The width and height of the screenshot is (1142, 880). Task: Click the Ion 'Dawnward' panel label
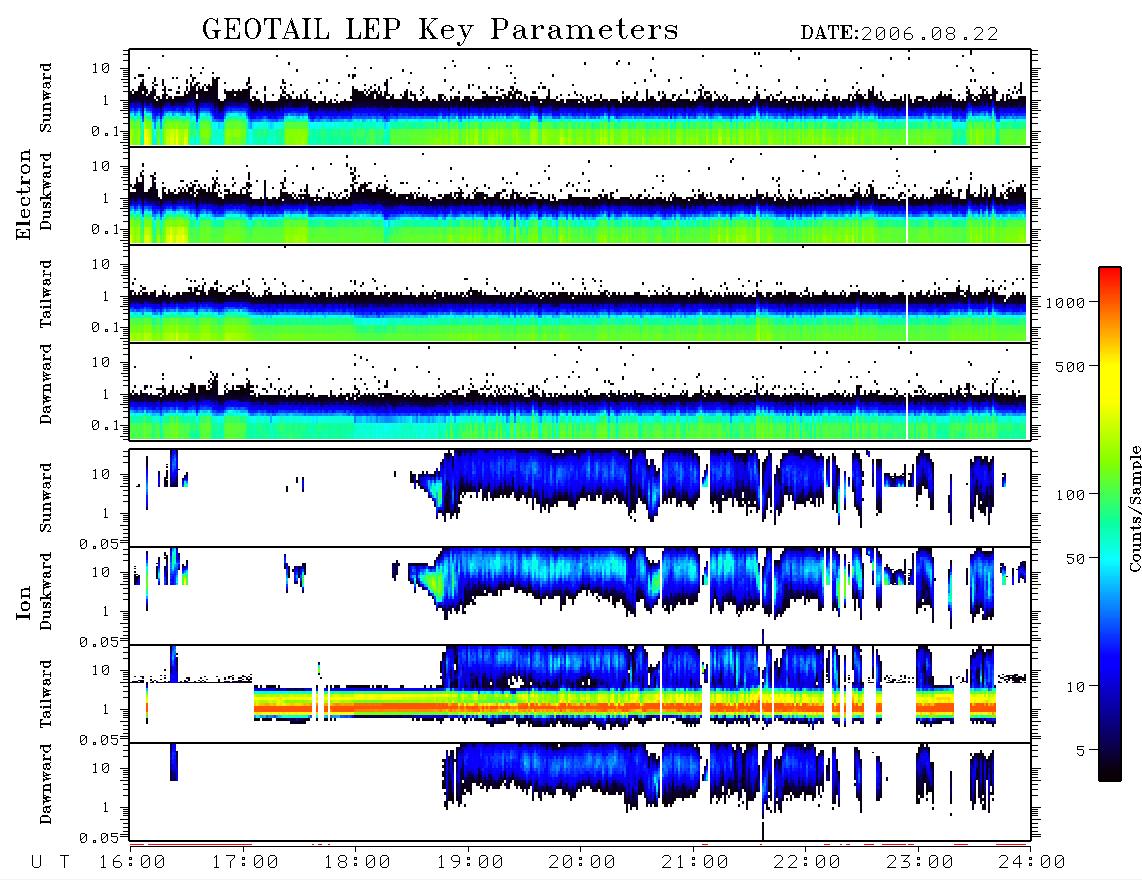point(46,784)
